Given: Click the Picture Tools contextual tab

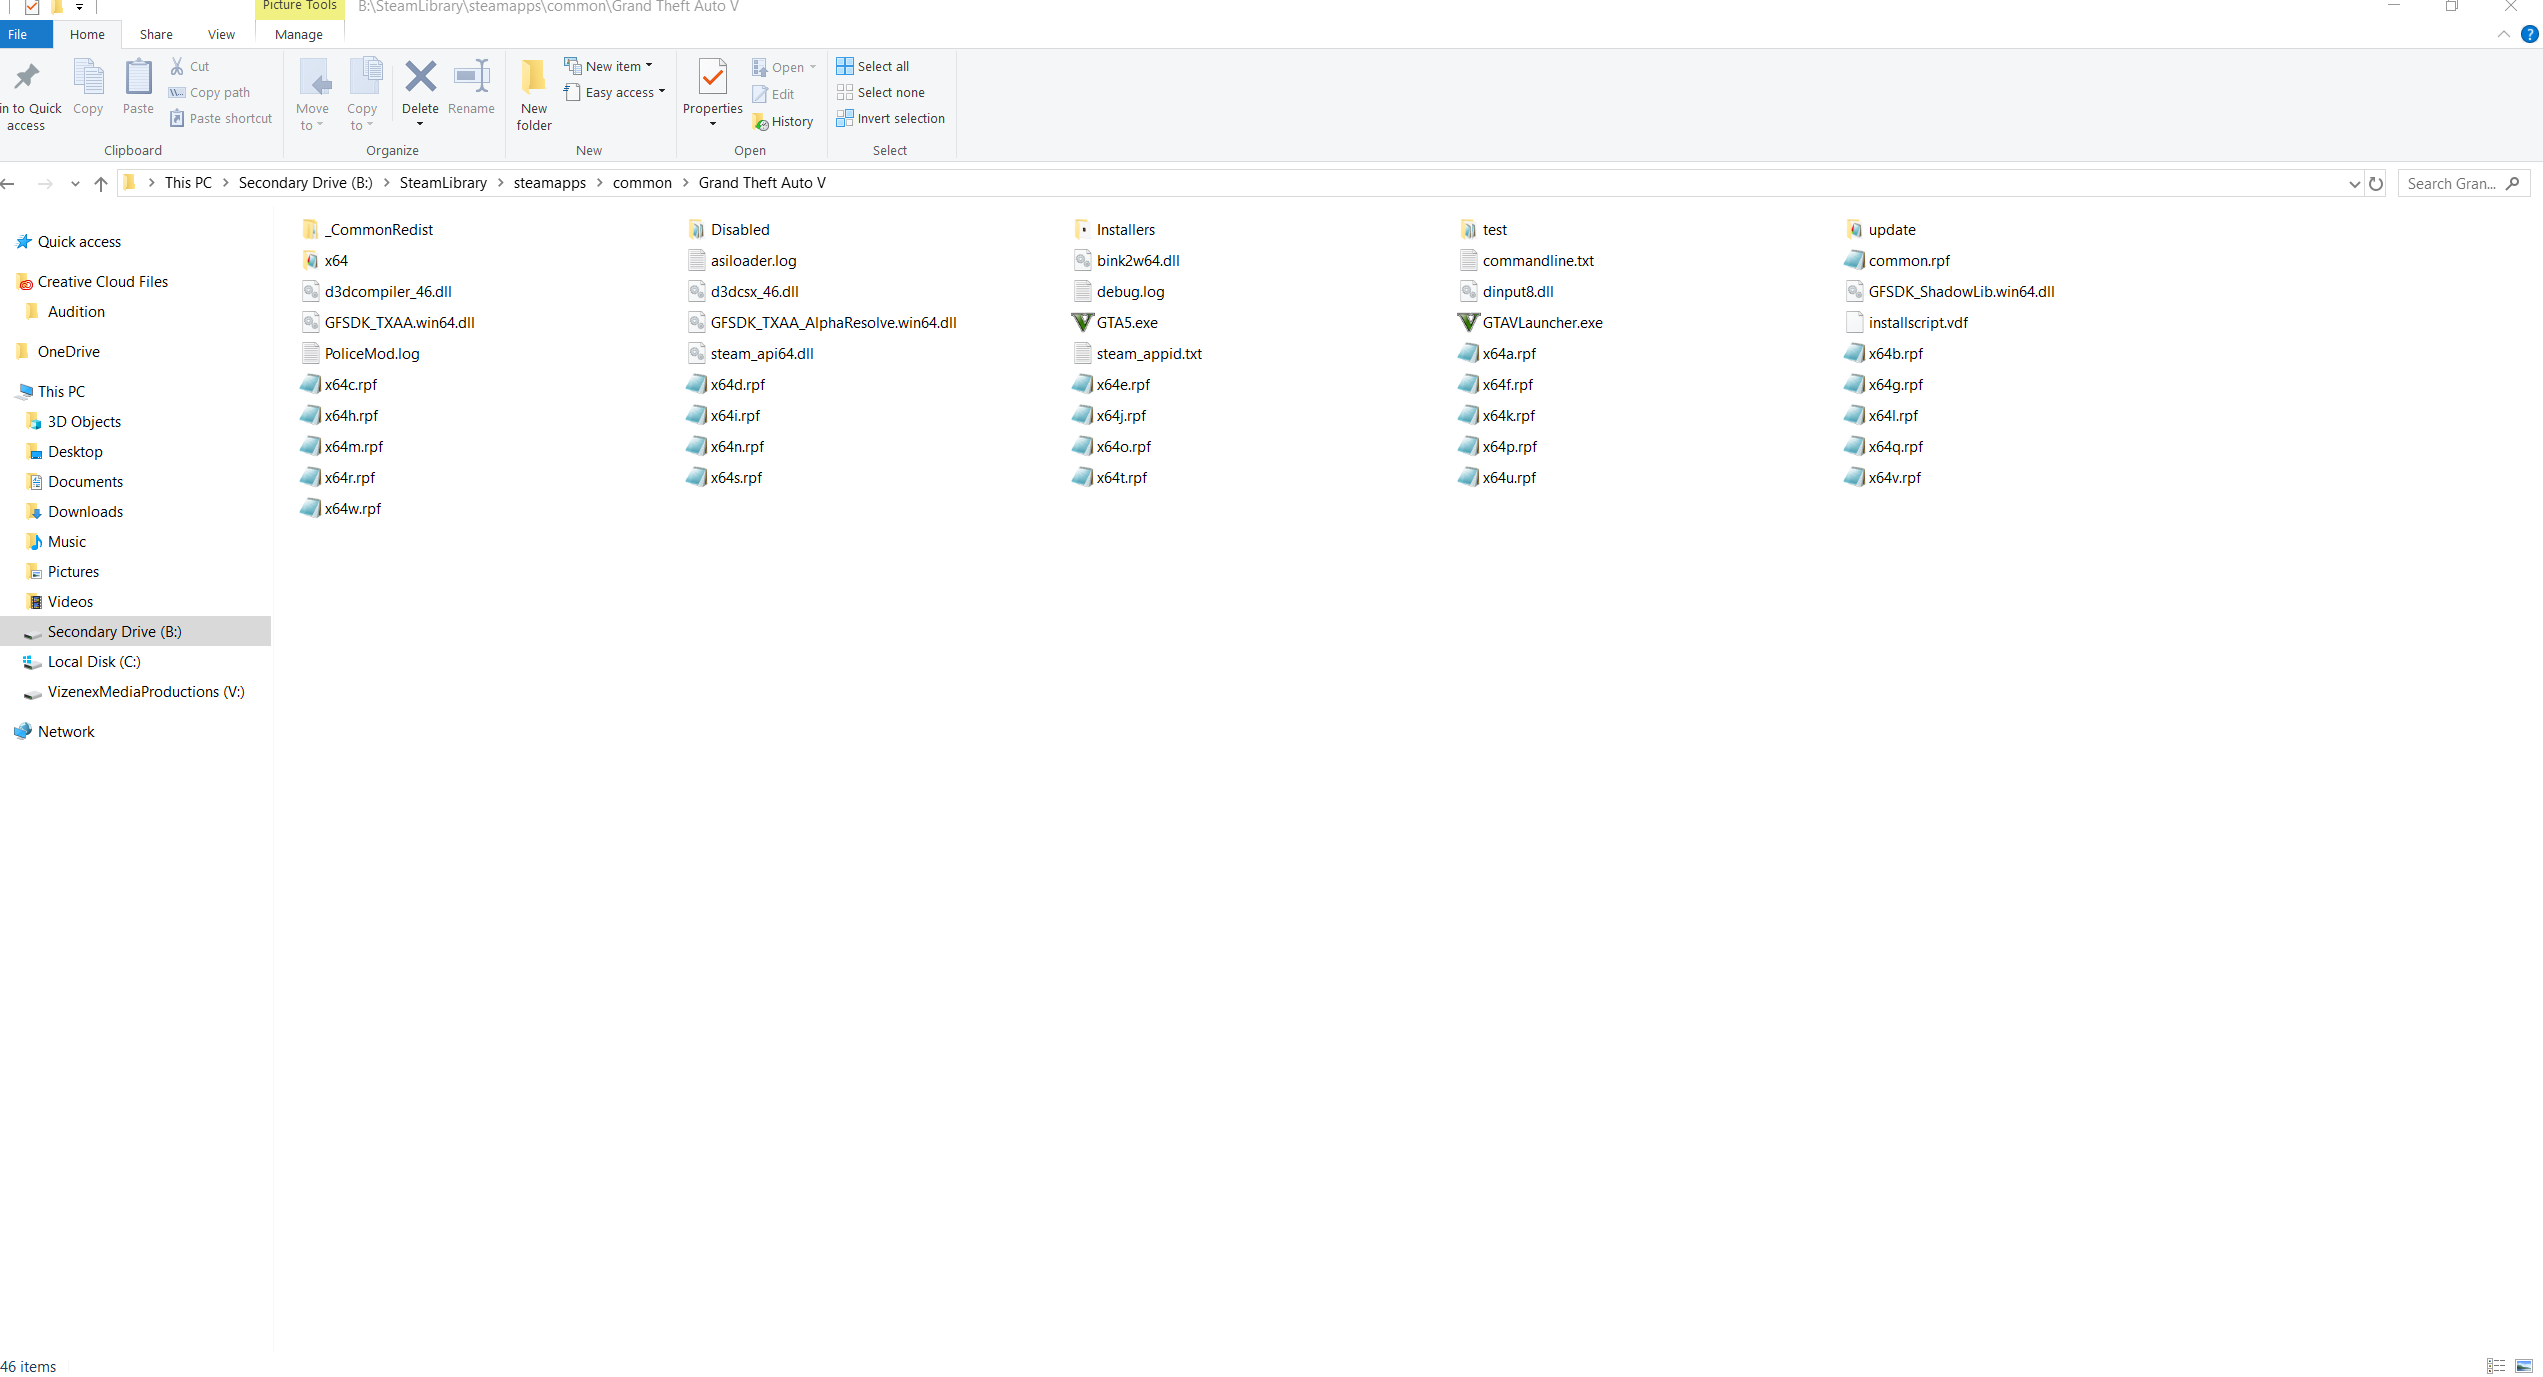Looking at the screenshot, I should (299, 7).
